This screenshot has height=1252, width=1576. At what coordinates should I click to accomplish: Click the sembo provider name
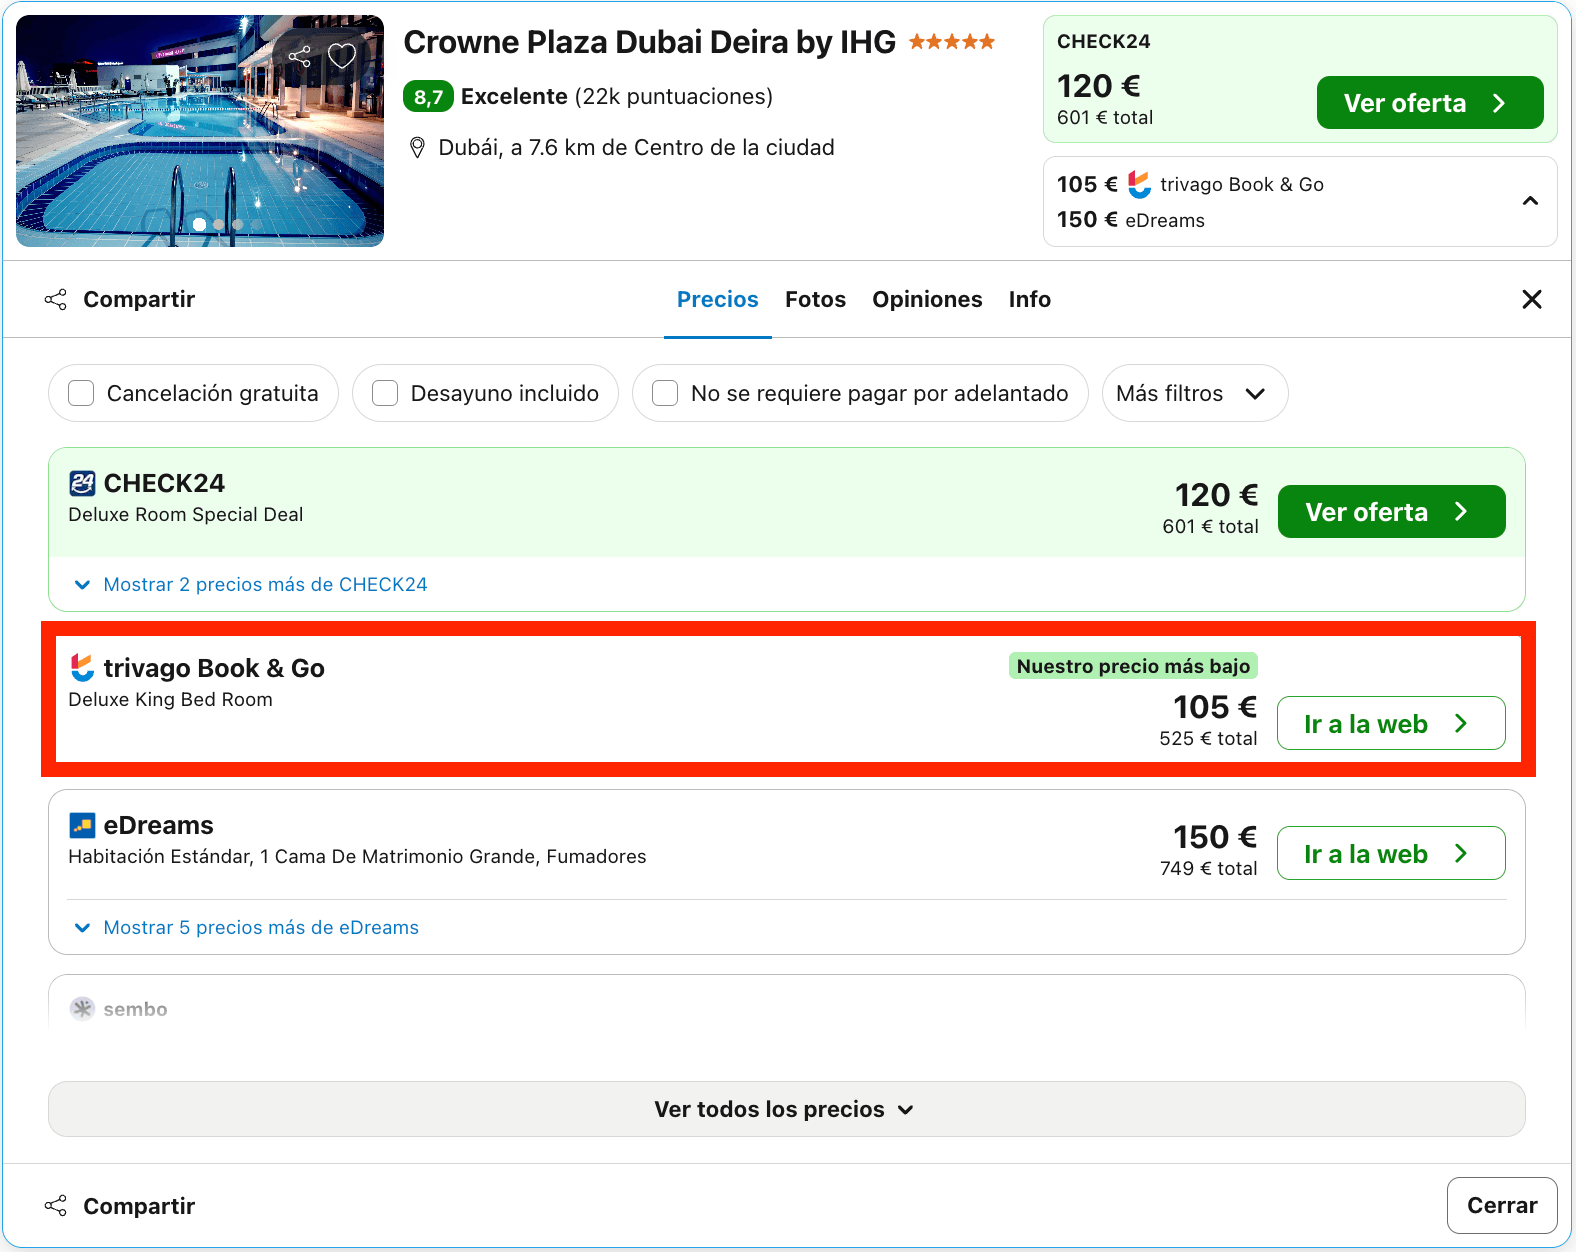click(x=135, y=1009)
